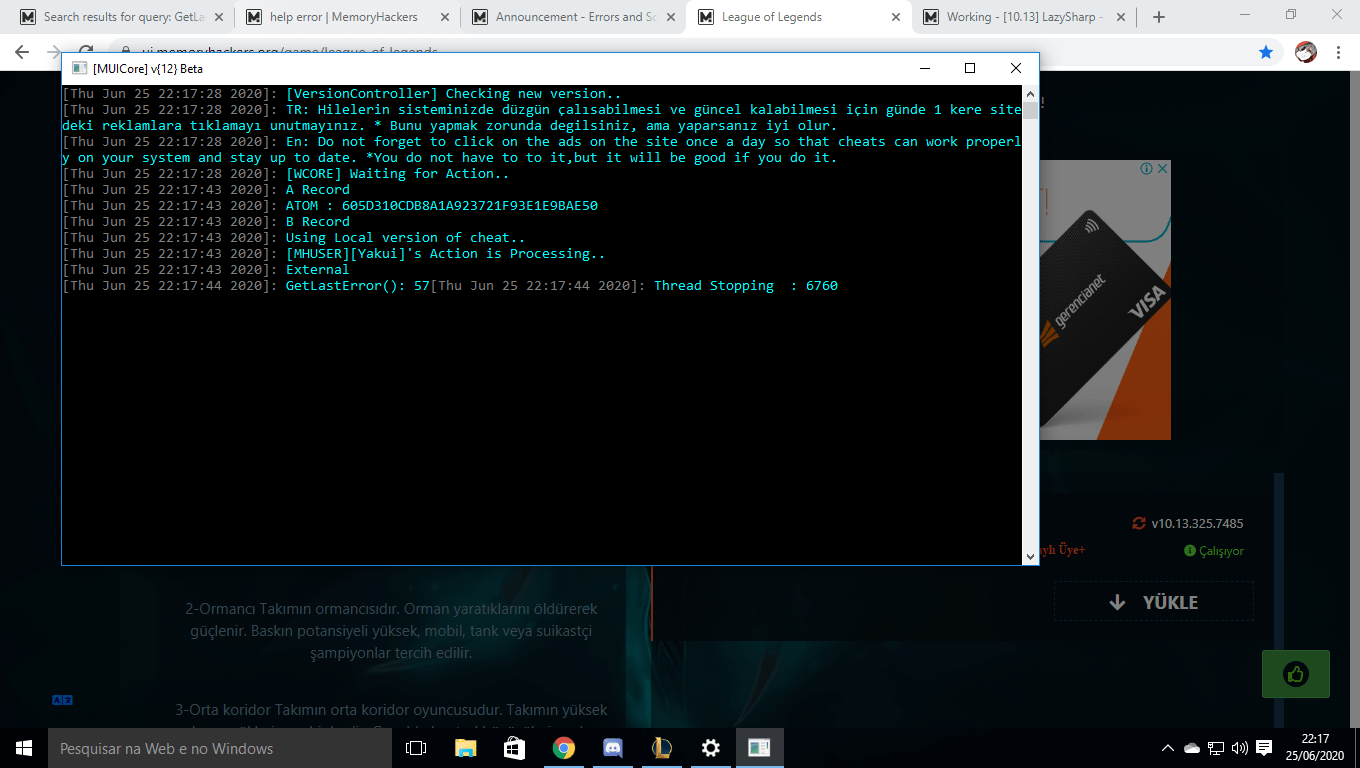This screenshot has height=768, width=1360.
Task: Bookmark this page with star icon
Action: point(1266,52)
